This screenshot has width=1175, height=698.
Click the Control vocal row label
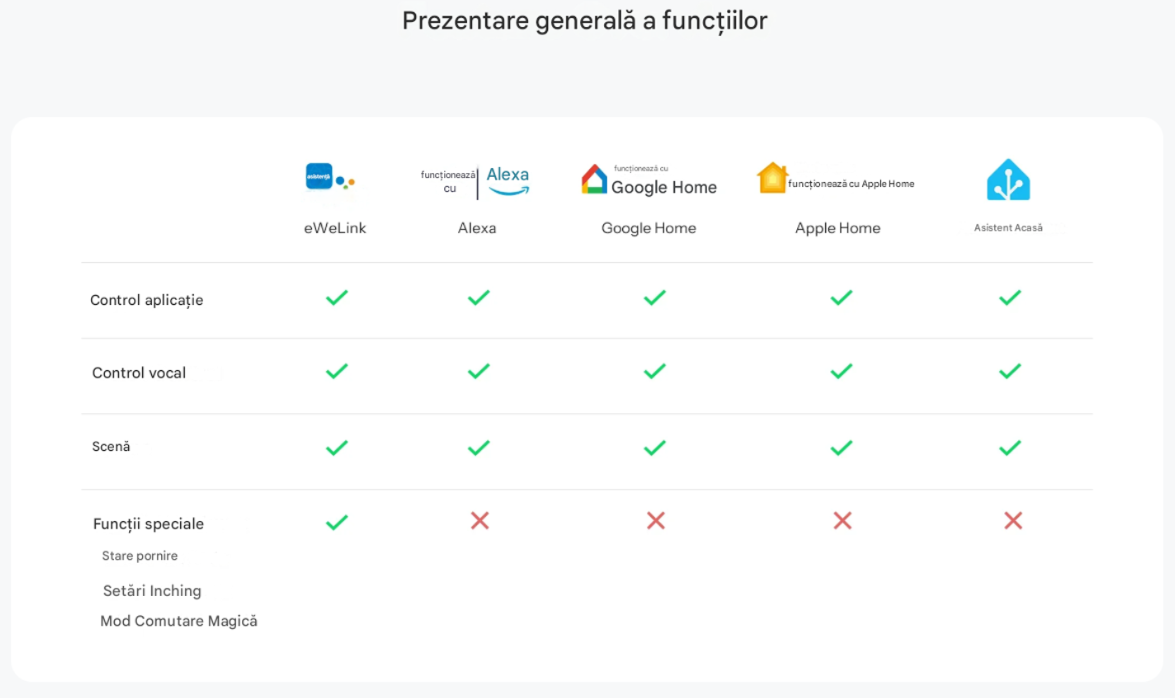pos(139,373)
